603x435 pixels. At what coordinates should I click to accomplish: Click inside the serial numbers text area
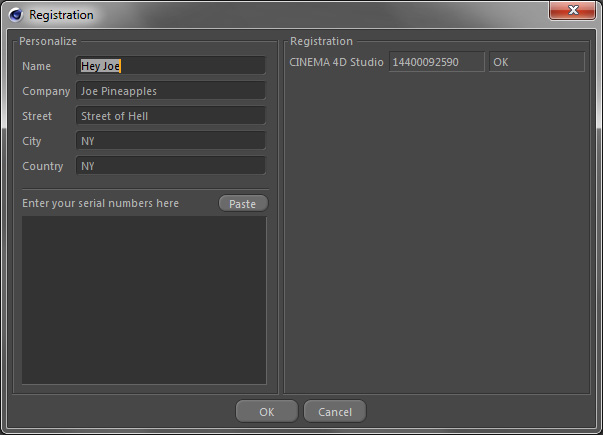[x=144, y=300]
